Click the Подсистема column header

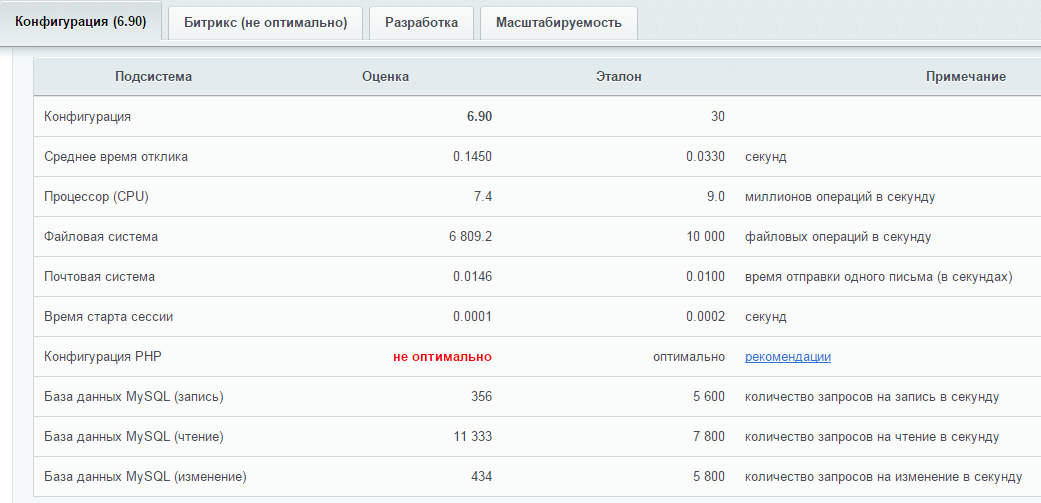point(153,77)
